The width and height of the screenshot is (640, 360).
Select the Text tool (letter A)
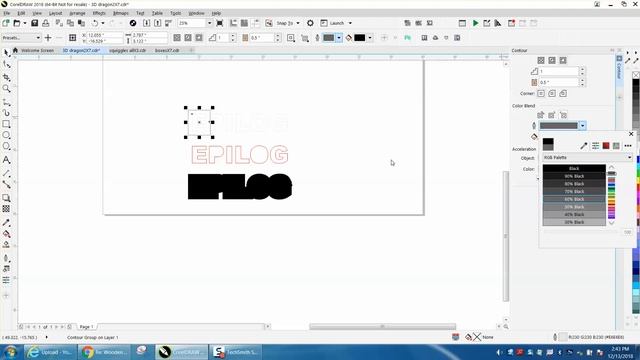[7, 160]
